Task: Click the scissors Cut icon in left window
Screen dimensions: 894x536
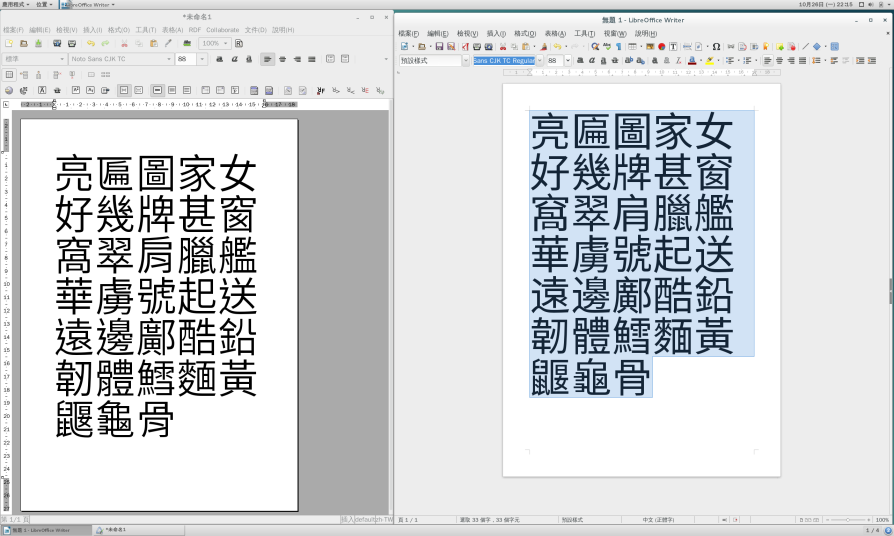Action: pos(124,44)
